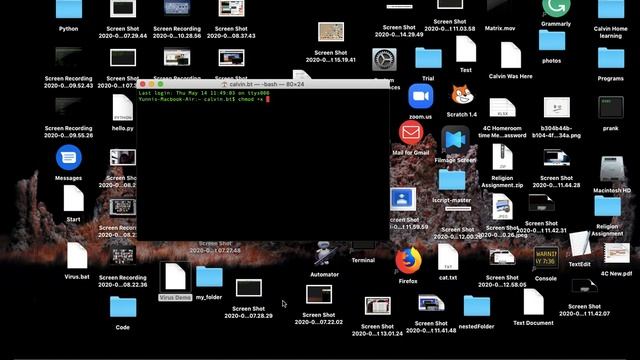Viewport: 640px width, 360px height.
Task: Select Screen Recording 09.52.43 thumbnail
Action: (x=69, y=58)
